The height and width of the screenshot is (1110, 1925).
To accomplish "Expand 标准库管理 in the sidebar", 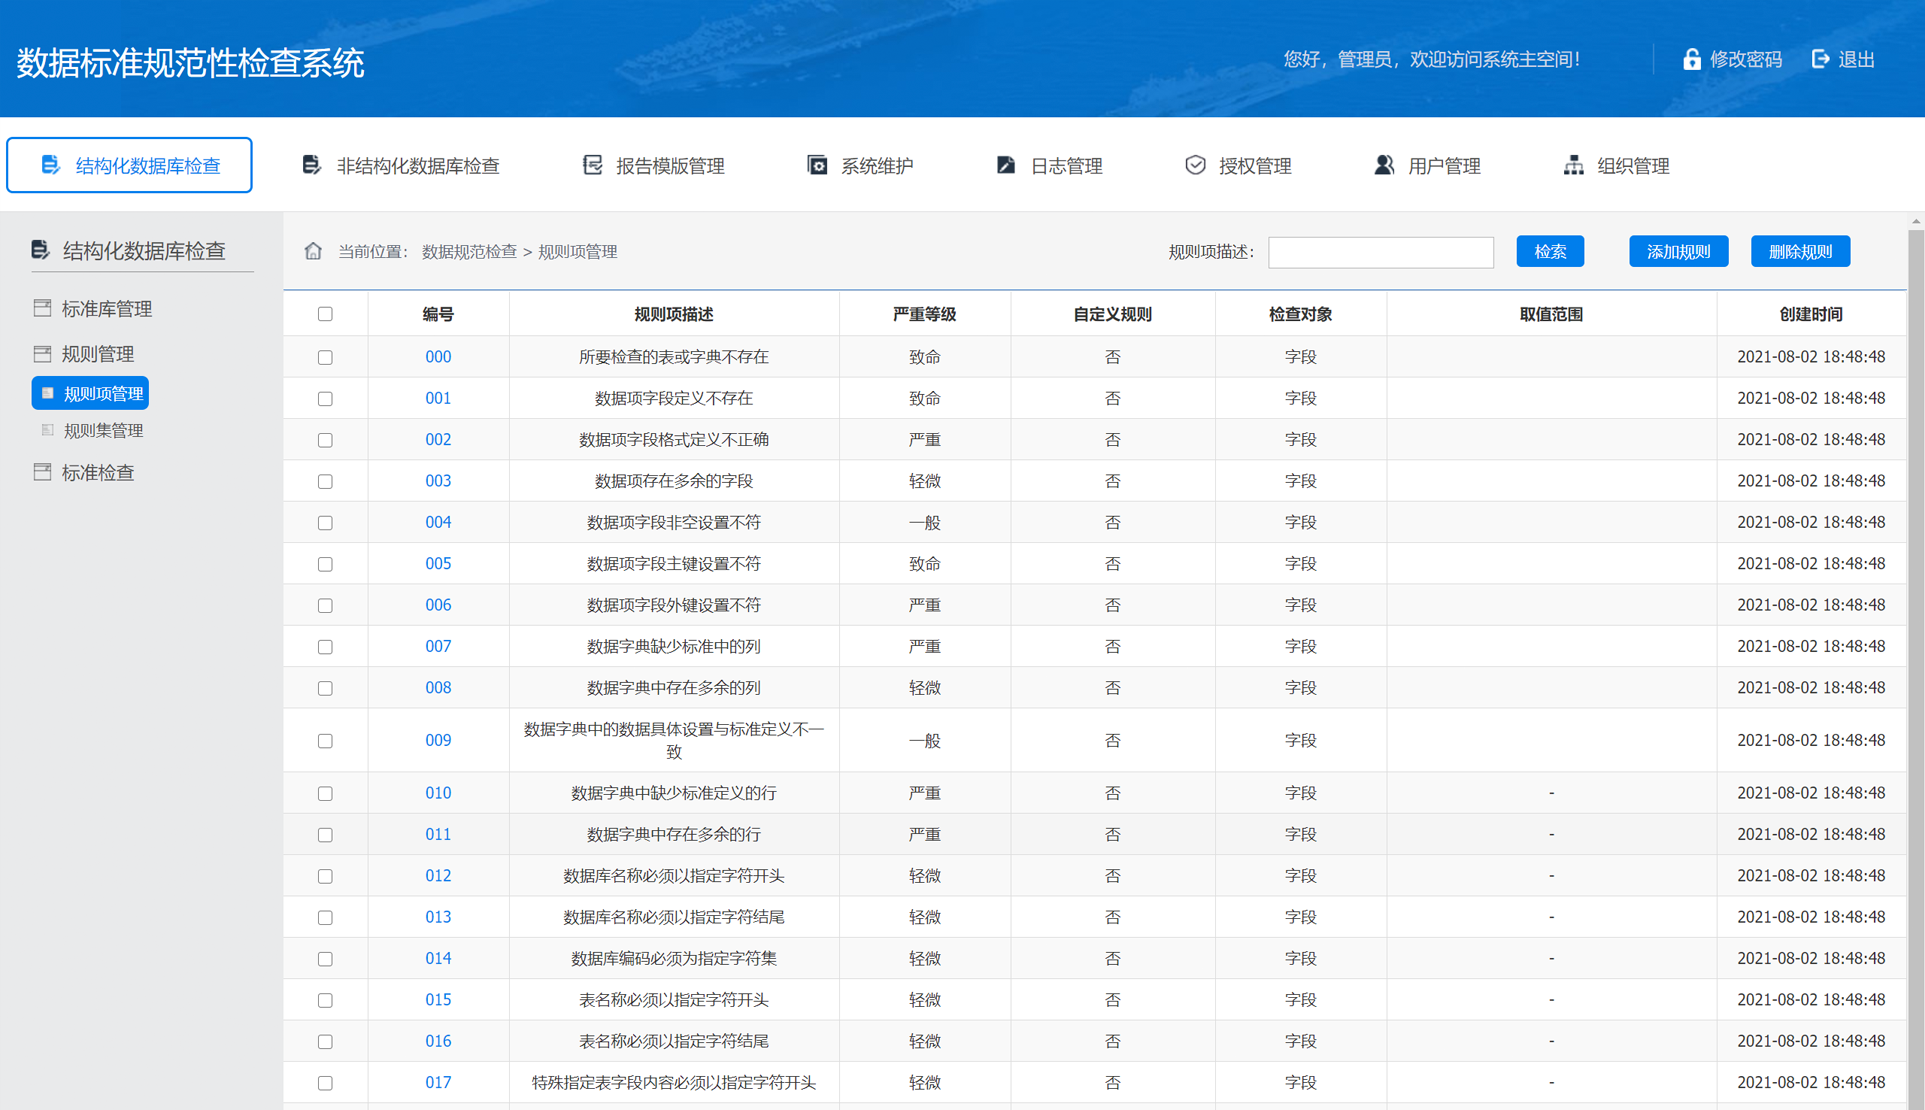I will coord(106,309).
